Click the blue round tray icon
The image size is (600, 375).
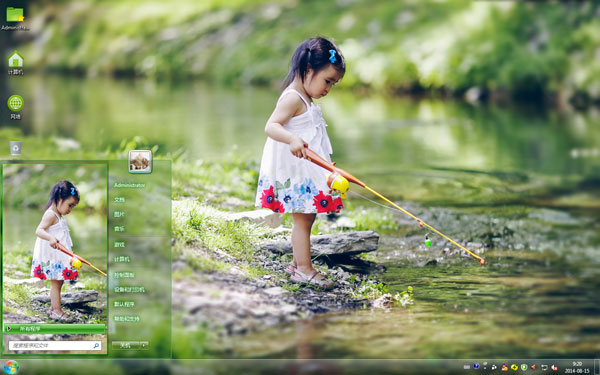(x=476, y=366)
